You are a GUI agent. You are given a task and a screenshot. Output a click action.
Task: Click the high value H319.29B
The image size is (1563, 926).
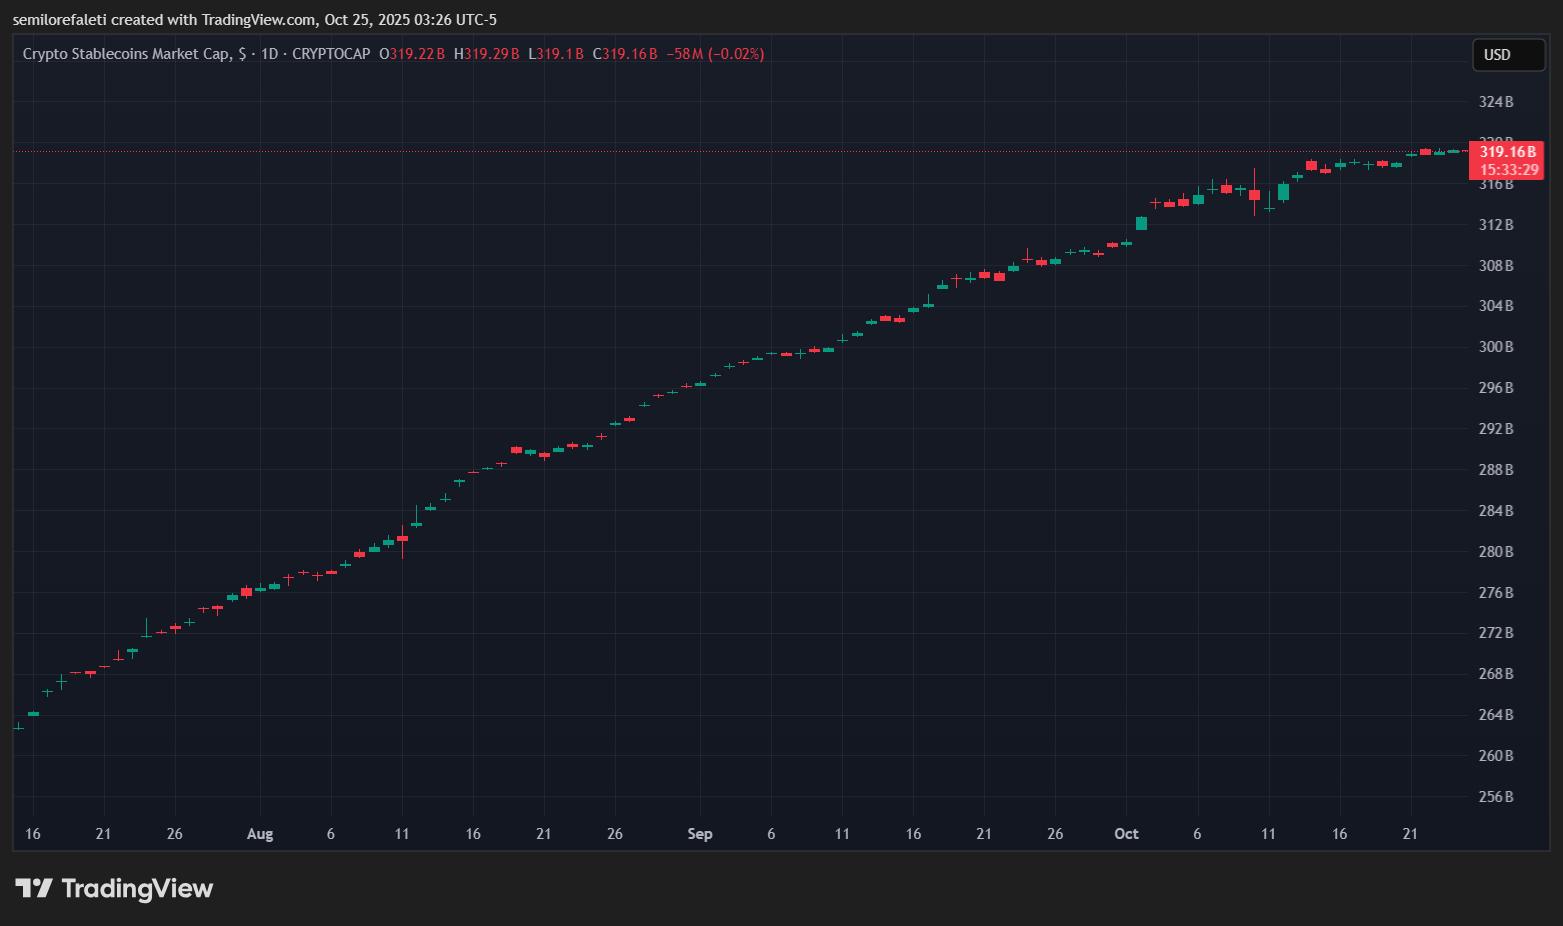[486, 54]
